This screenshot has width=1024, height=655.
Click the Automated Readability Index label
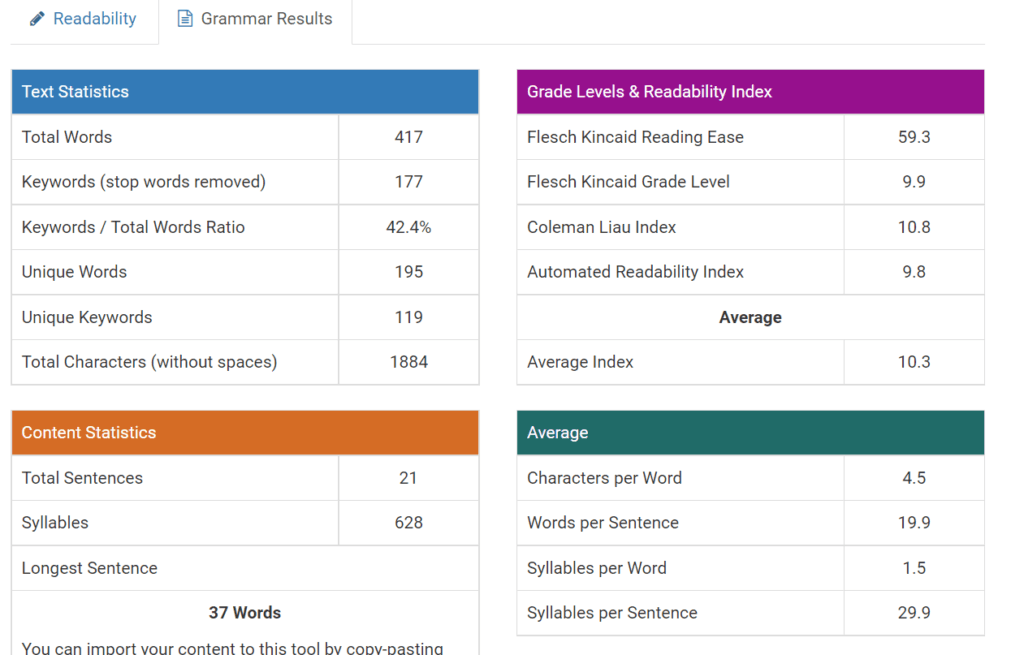(635, 272)
